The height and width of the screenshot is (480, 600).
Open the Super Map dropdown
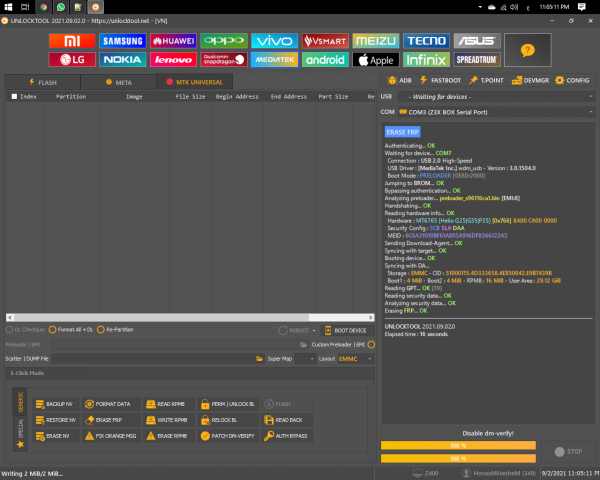coord(305,359)
